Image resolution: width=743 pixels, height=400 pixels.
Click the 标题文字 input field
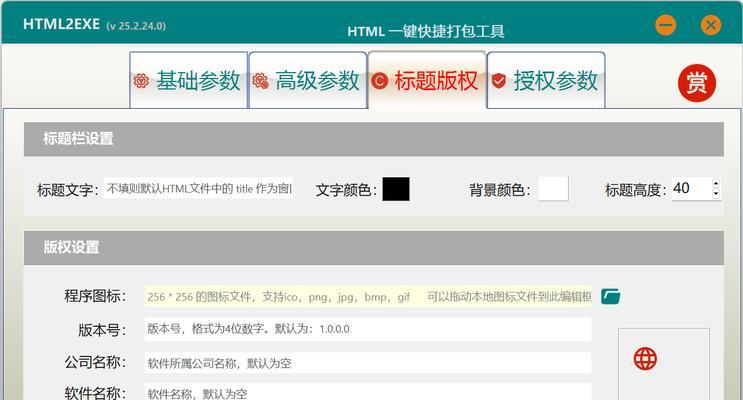coord(199,189)
